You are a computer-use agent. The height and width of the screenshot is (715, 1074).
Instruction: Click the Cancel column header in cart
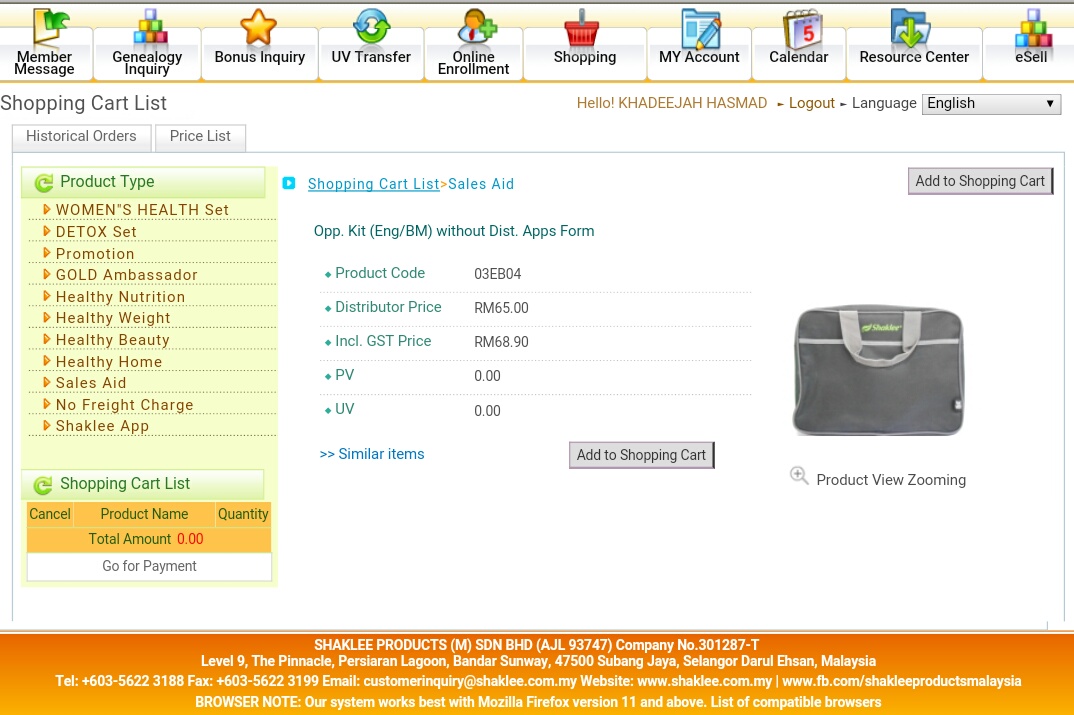click(x=50, y=514)
